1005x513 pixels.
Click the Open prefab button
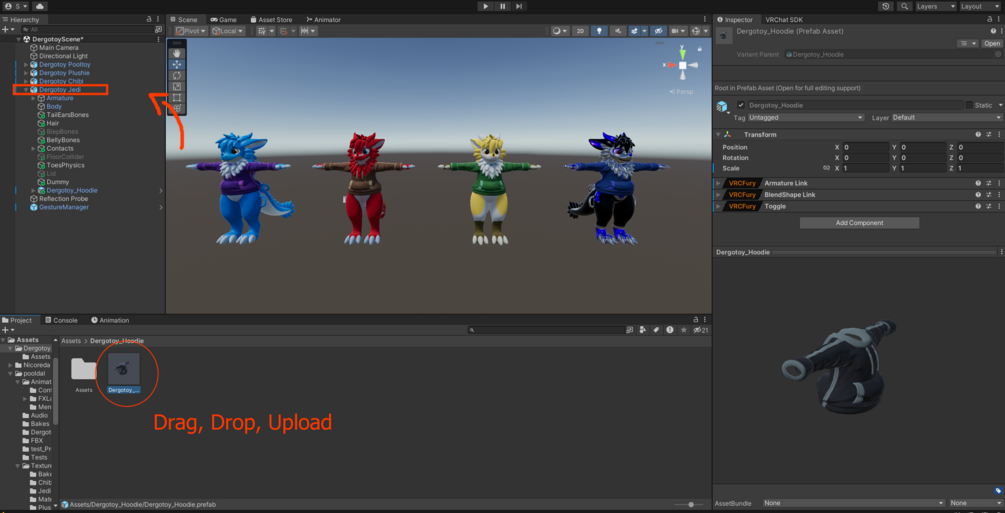coord(992,44)
